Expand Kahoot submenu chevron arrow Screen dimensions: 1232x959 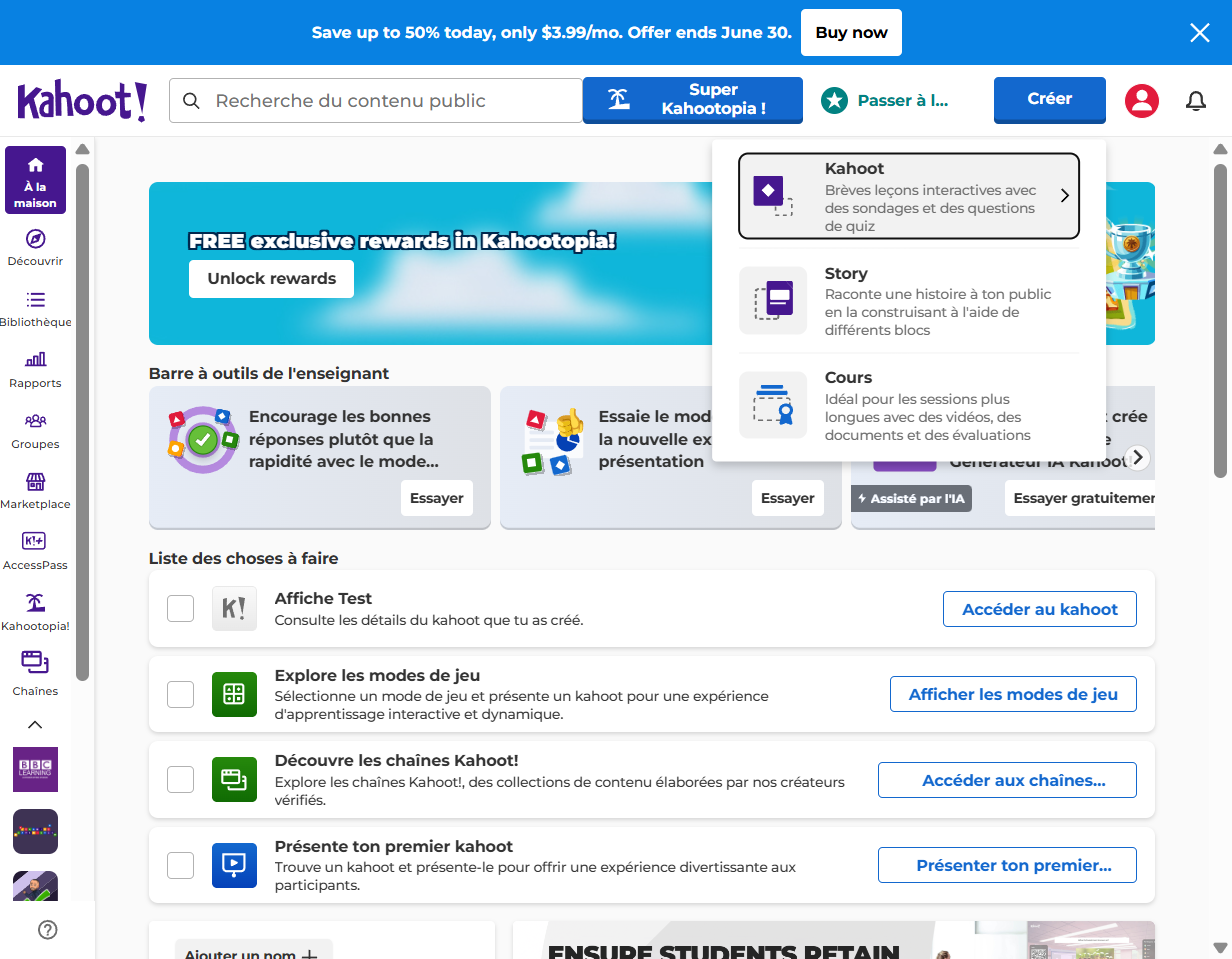(x=1064, y=196)
